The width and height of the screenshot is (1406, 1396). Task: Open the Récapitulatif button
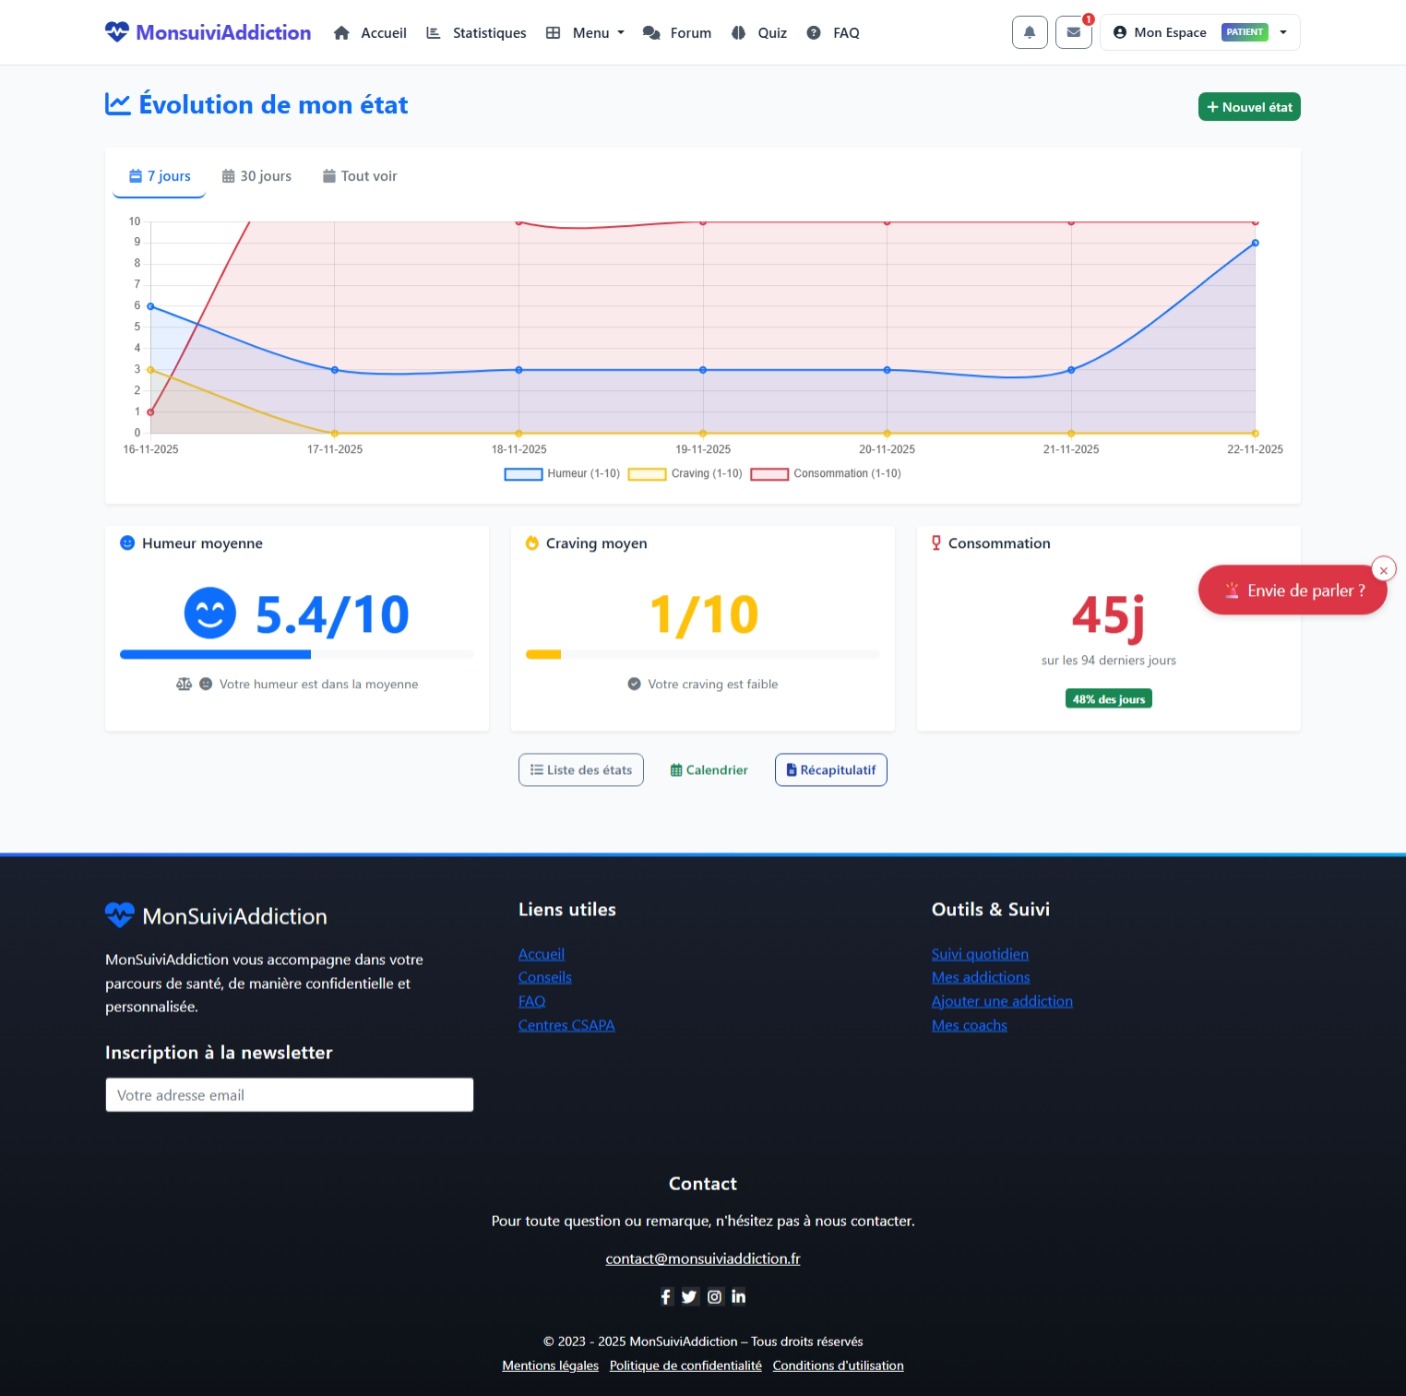(830, 770)
